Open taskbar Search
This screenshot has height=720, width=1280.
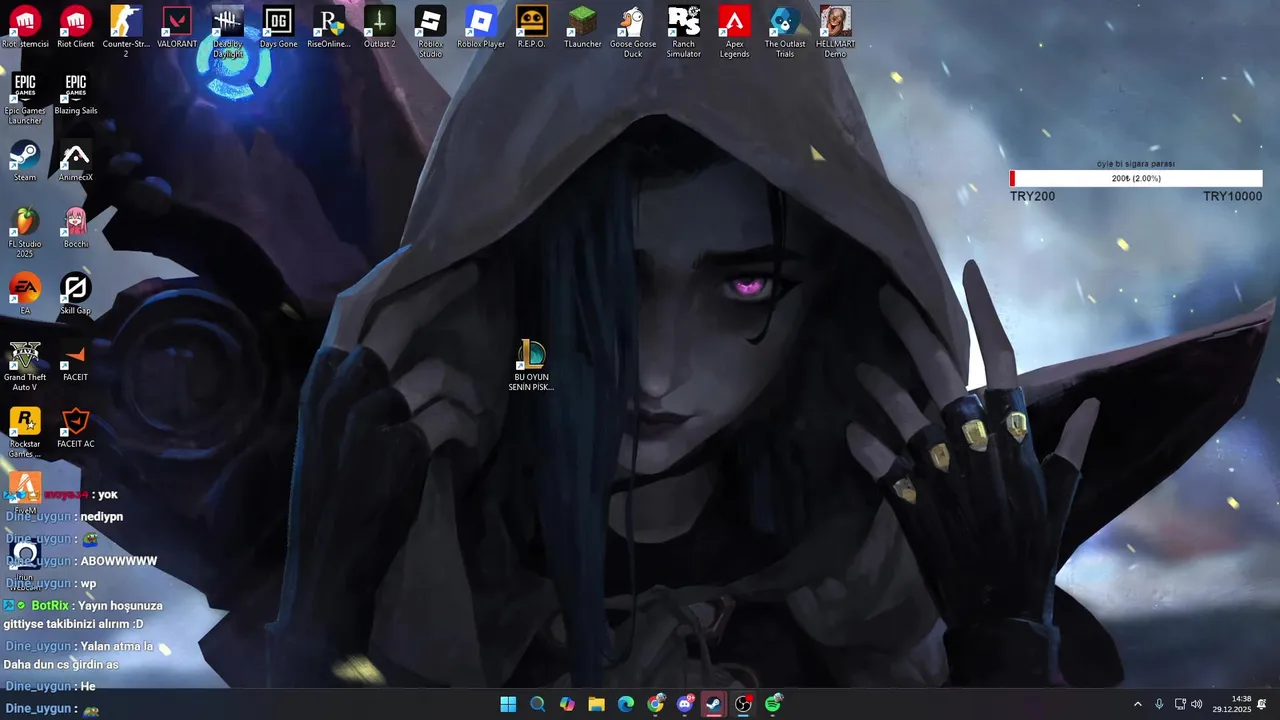click(537, 704)
